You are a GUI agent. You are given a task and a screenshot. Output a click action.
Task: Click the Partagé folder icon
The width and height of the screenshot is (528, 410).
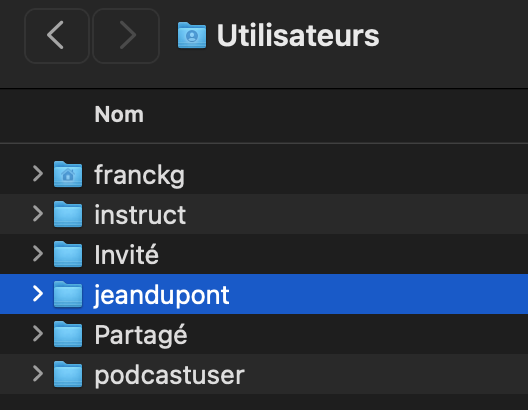[x=68, y=334]
